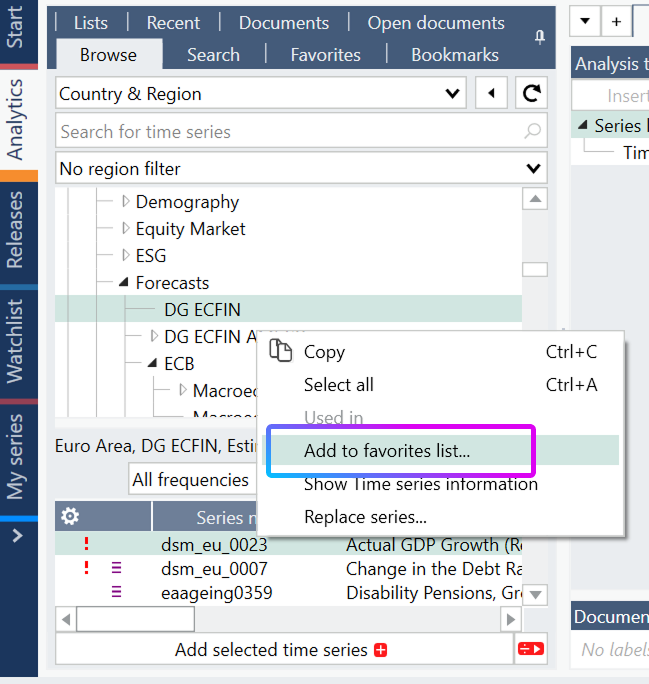649x684 pixels.
Task: Collapse the ECB tree node
Action: (152, 363)
